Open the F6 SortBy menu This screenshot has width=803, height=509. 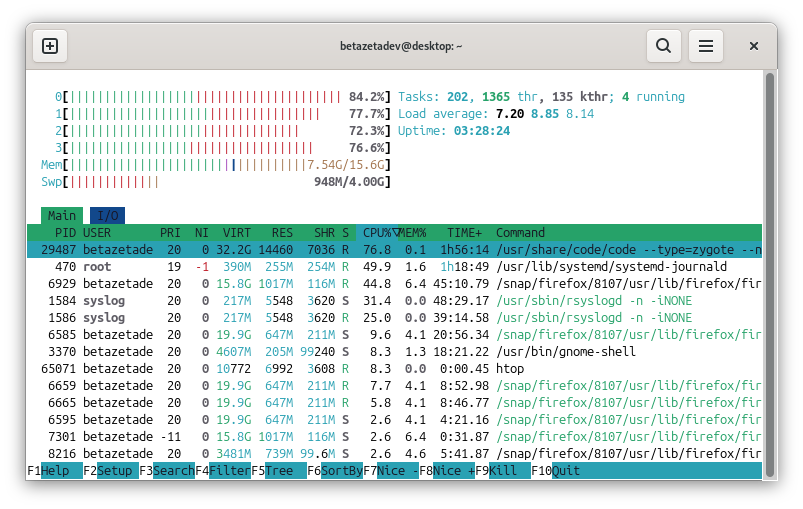[x=340, y=471]
